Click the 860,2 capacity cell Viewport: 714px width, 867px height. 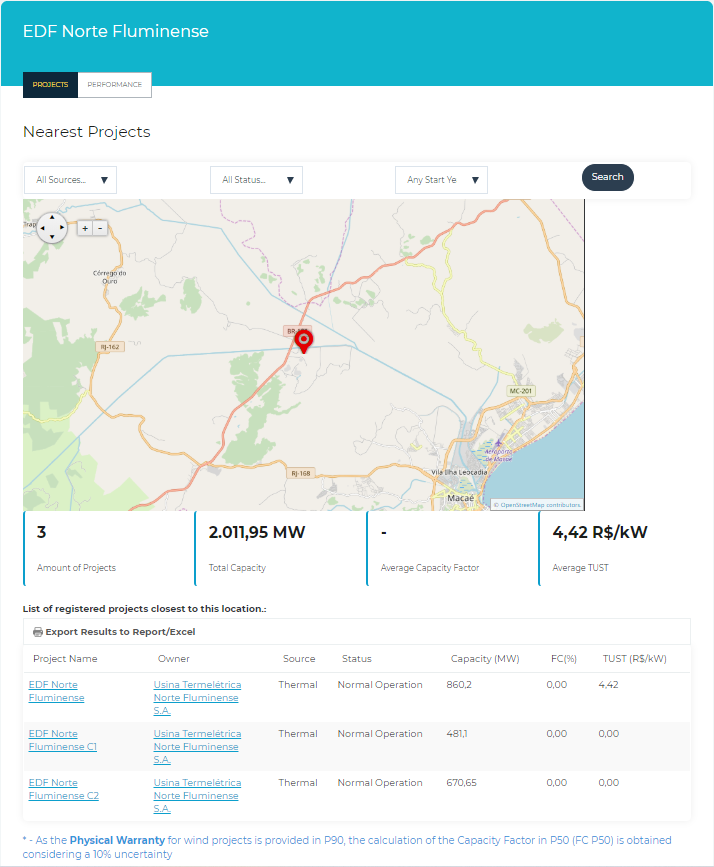[459, 685]
